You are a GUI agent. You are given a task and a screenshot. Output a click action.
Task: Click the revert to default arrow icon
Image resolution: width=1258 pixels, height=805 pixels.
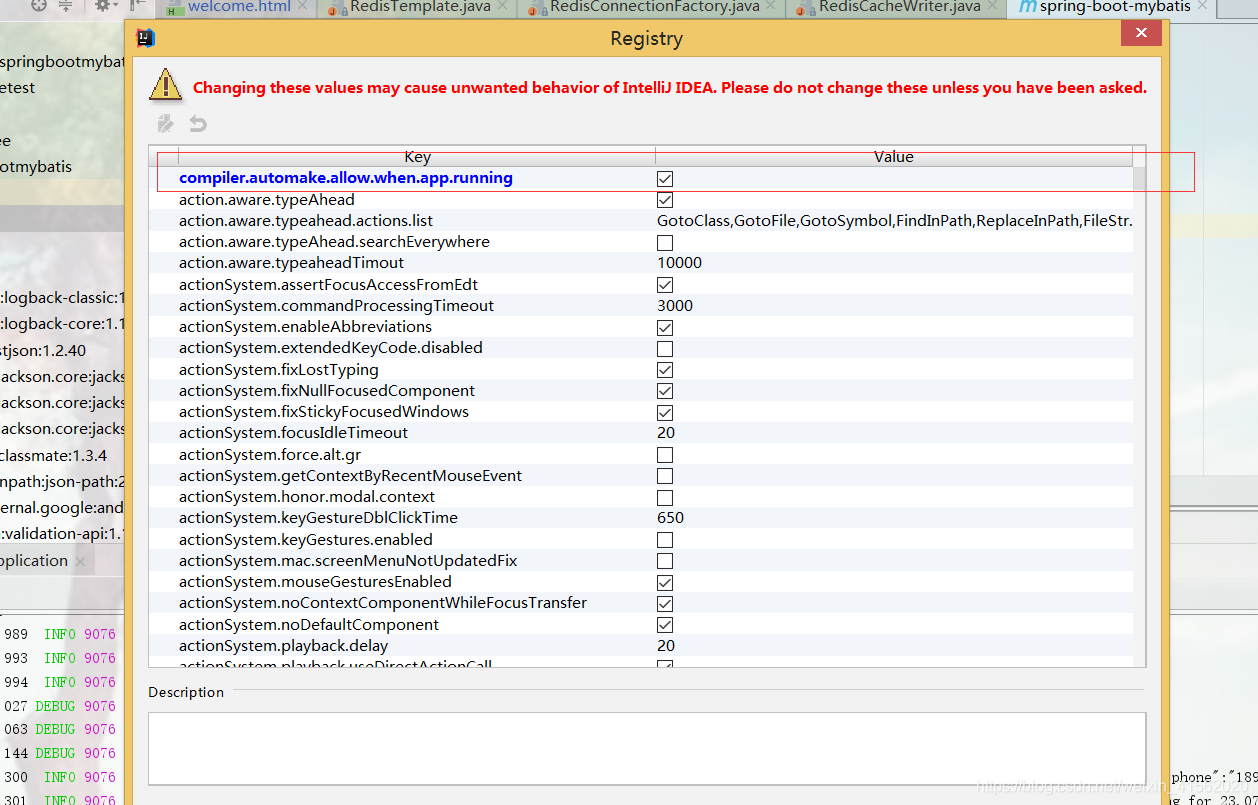[198, 124]
